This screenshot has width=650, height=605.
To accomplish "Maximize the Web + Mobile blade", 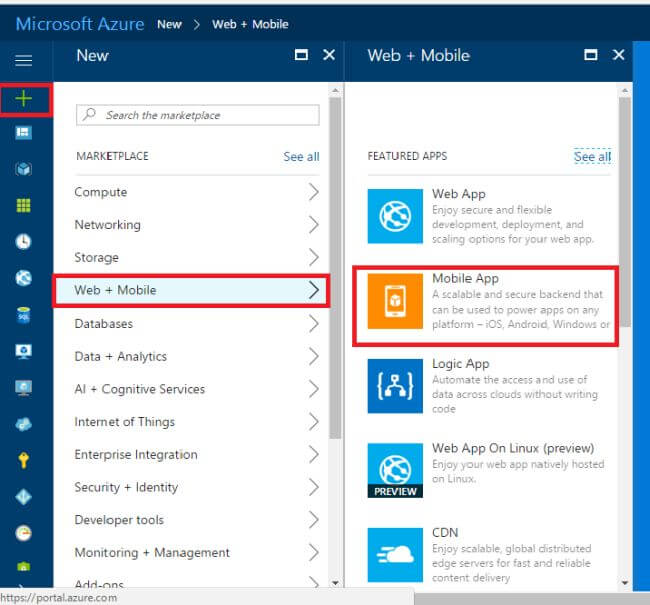I will pos(591,55).
